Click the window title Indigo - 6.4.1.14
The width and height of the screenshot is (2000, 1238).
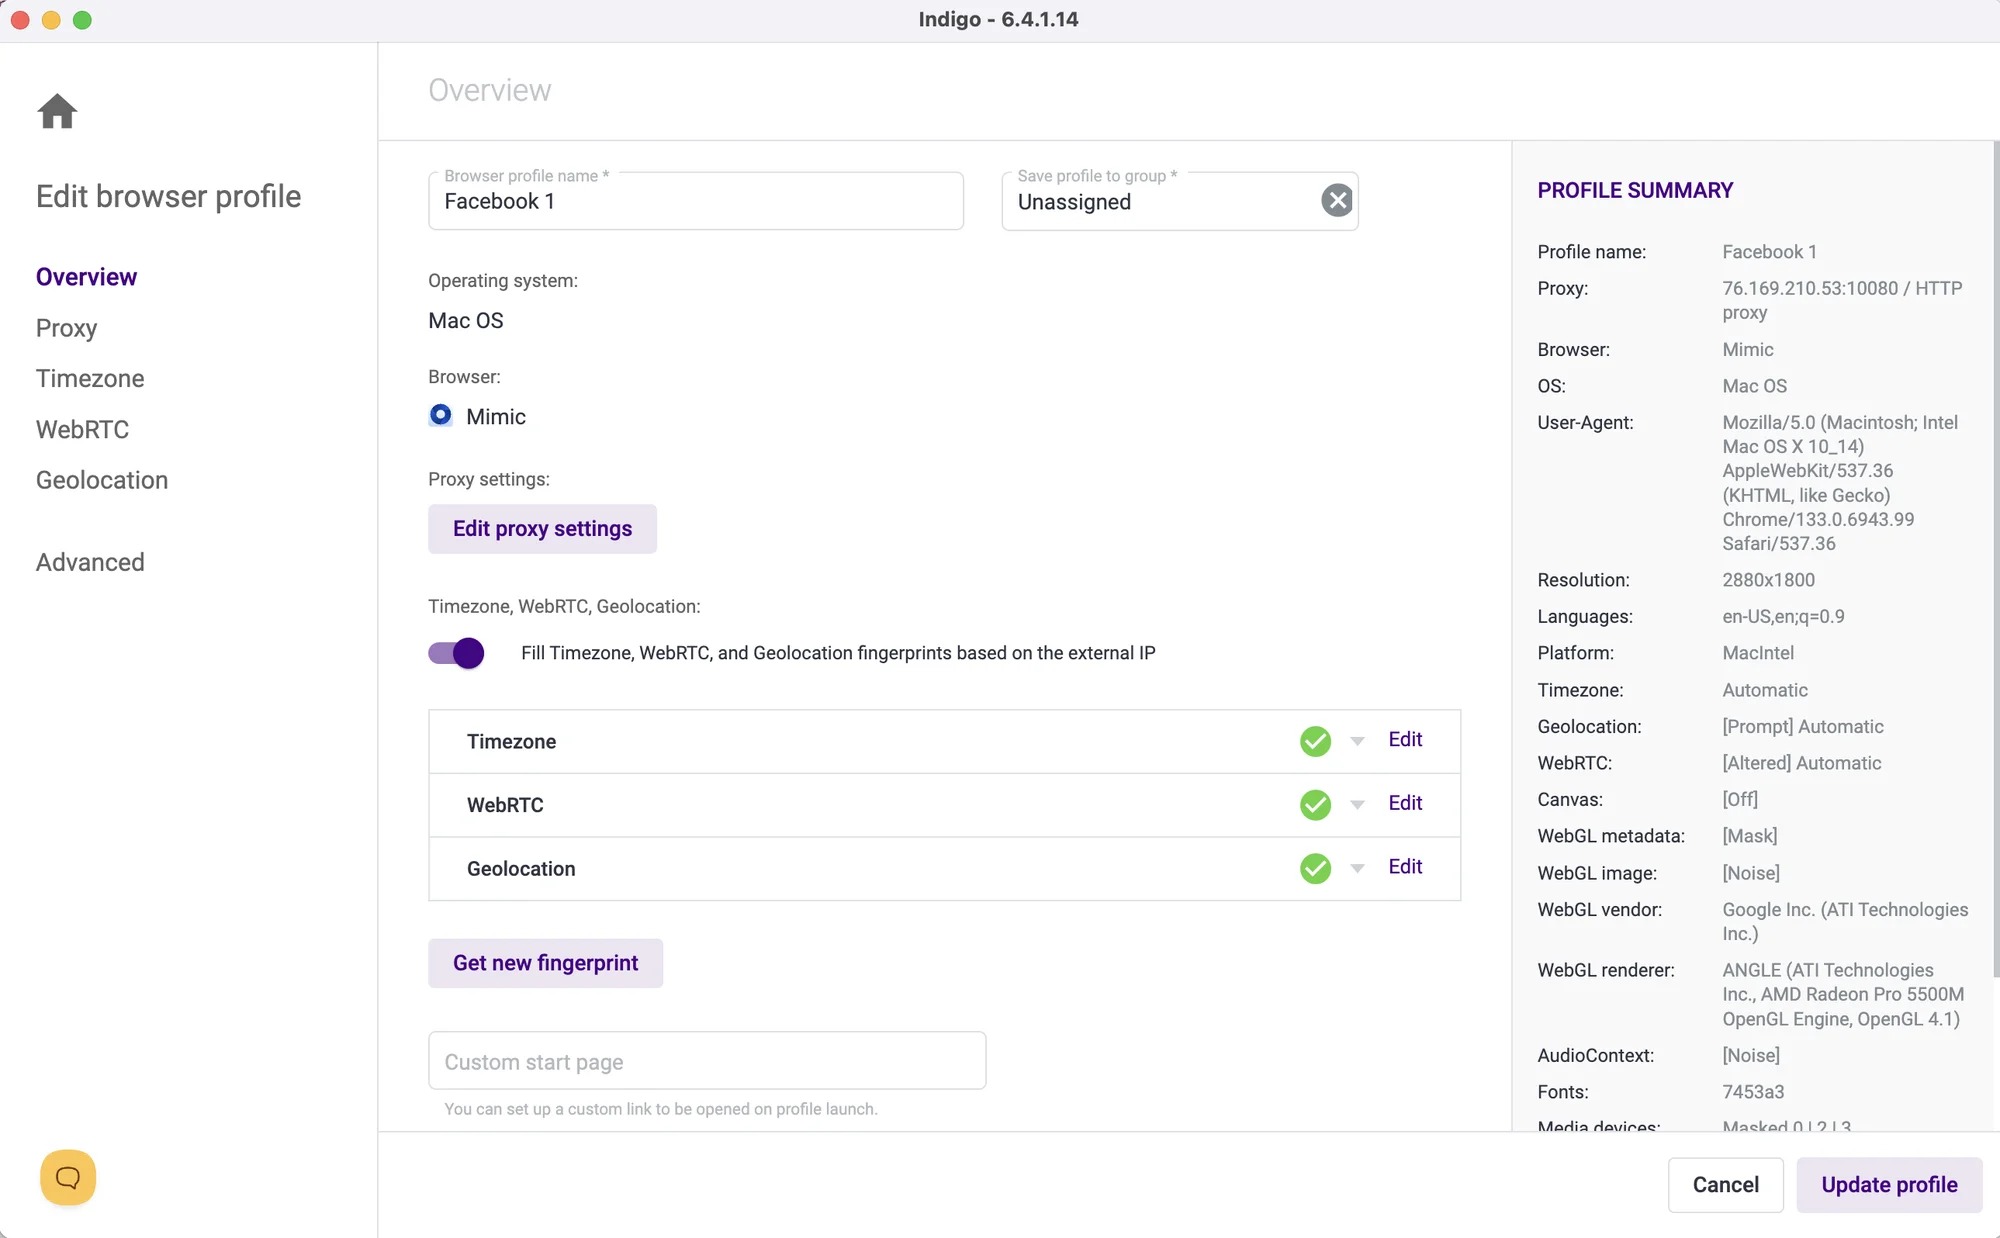[x=998, y=19]
